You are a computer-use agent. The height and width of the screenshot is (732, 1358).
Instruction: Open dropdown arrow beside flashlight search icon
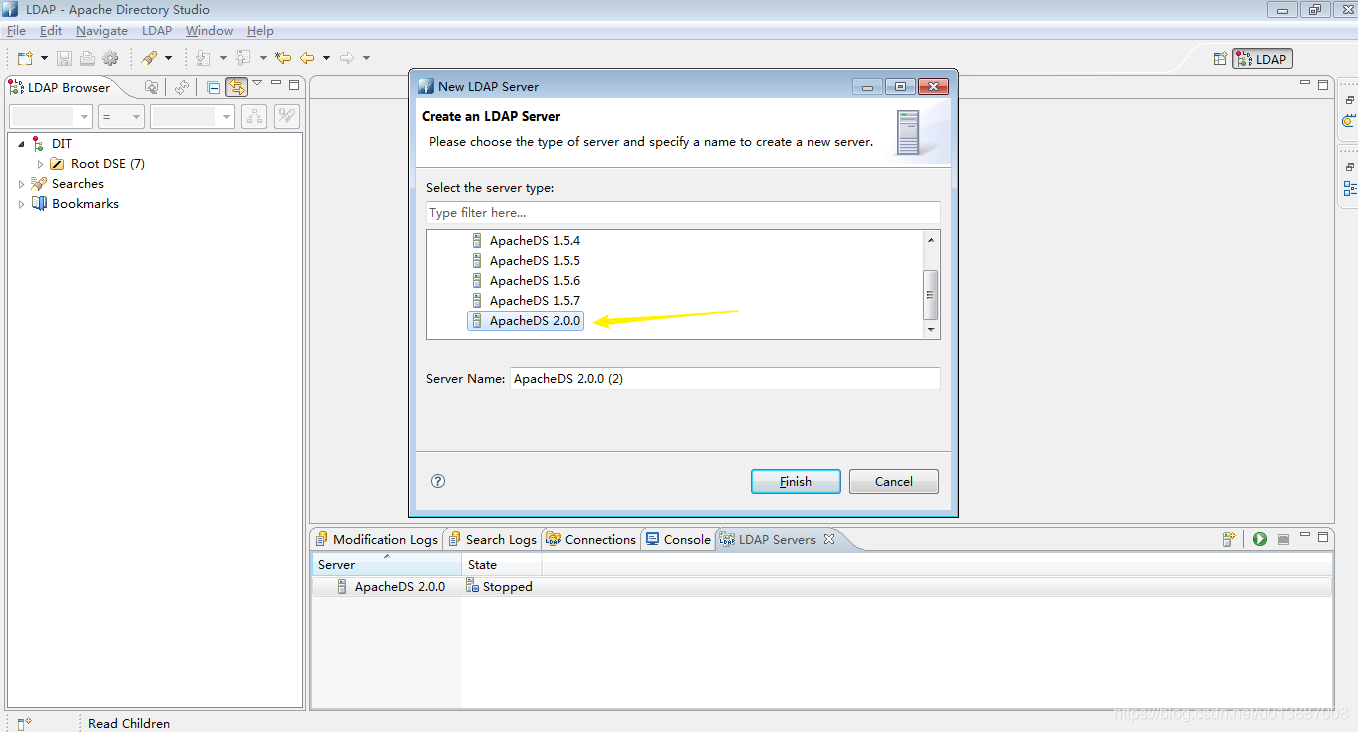coord(168,58)
